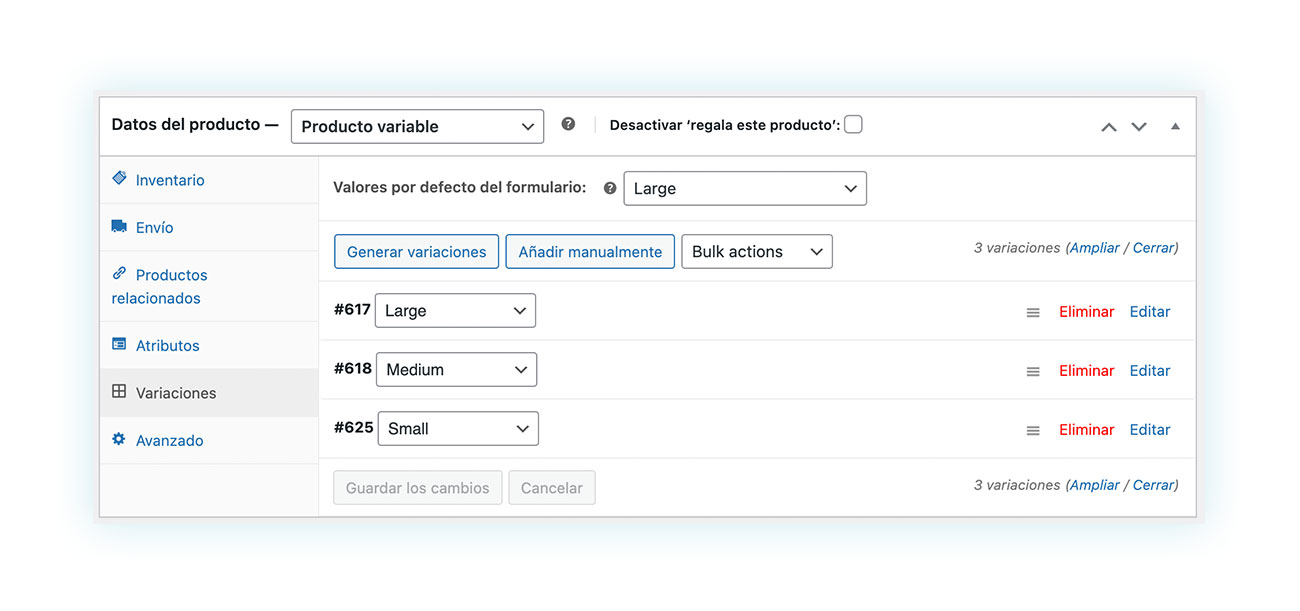This screenshot has height=611, width=1300.
Task: Click the Inventario tag icon
Action: click(119, 178)
